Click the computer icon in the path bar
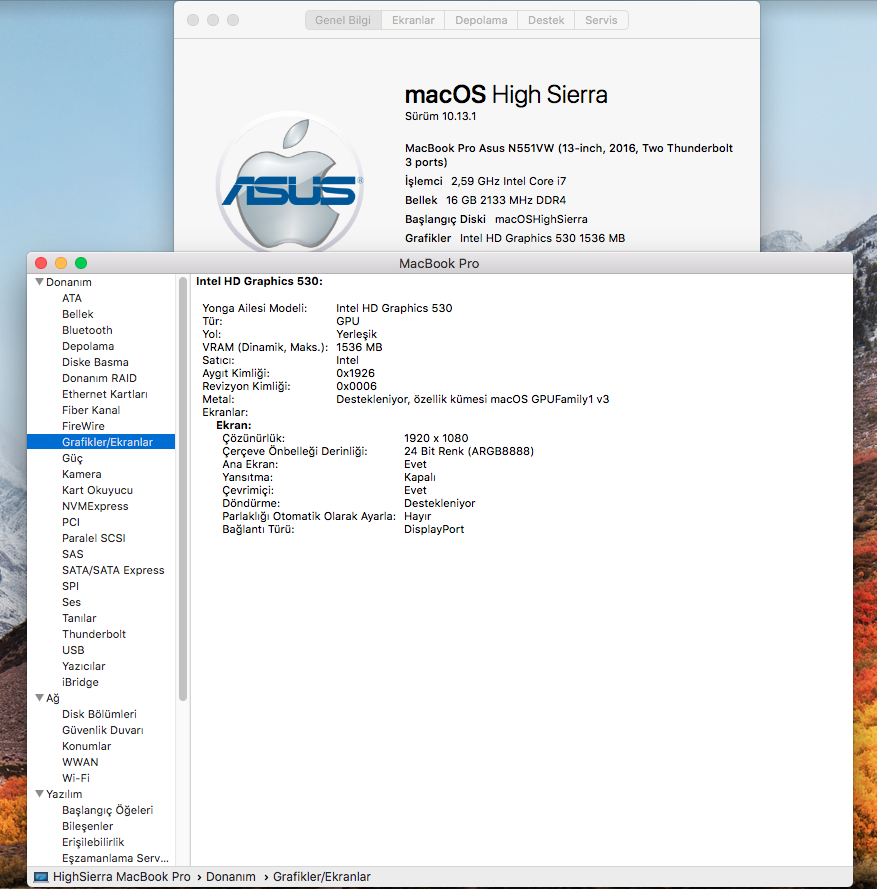 click(41, 877)
